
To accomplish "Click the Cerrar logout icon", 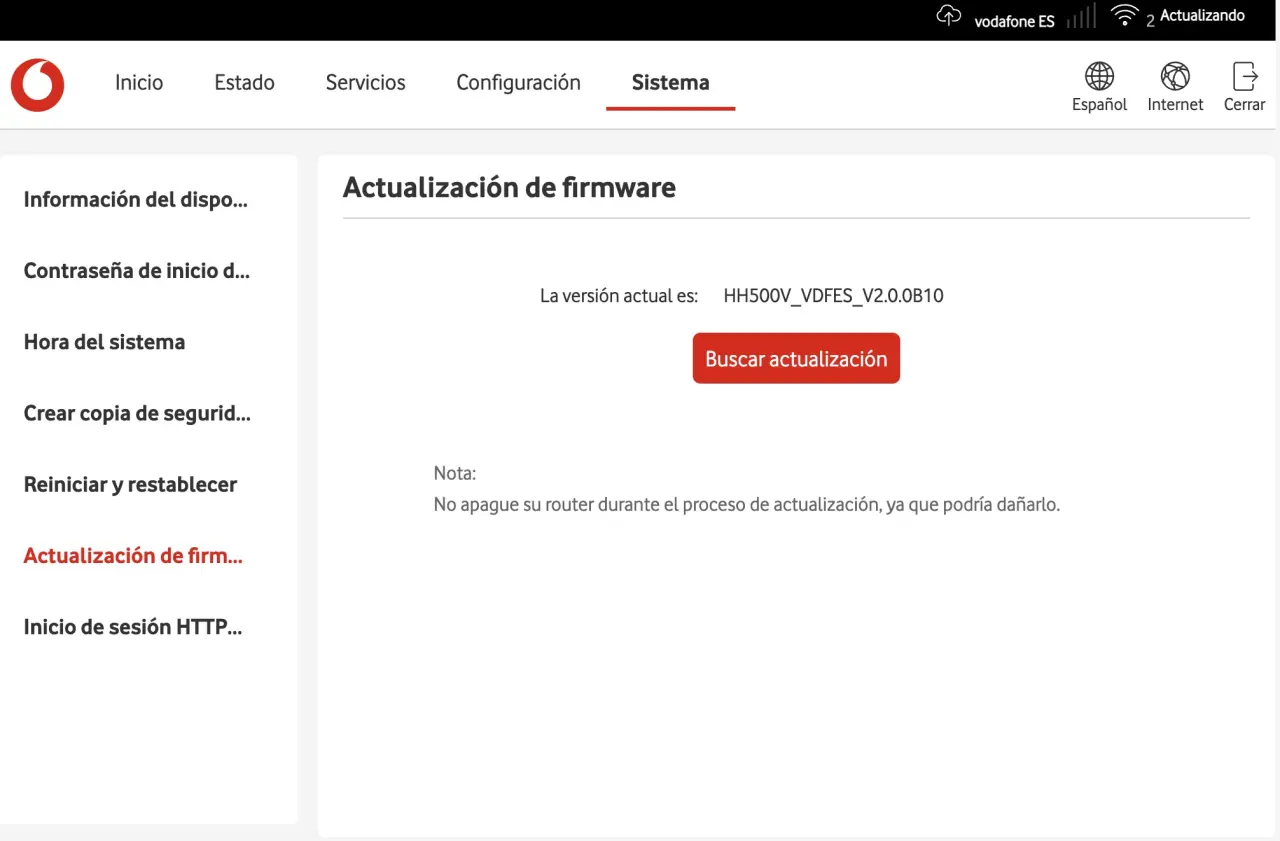I will [x=1244, y=77].
